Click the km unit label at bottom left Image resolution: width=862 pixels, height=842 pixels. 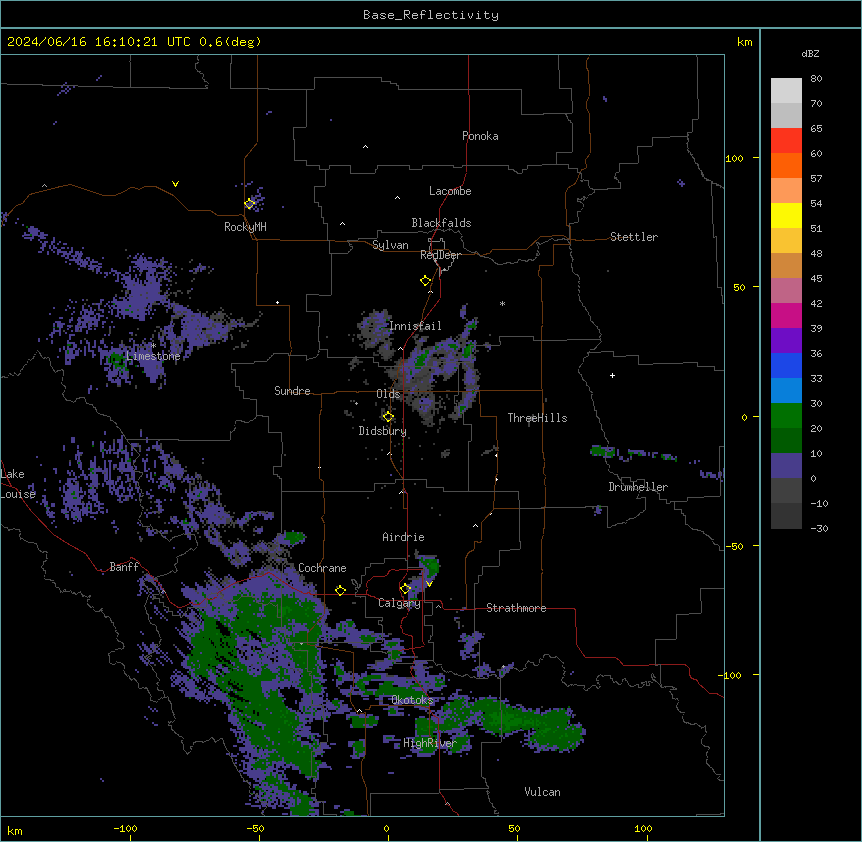click(15, 830)
